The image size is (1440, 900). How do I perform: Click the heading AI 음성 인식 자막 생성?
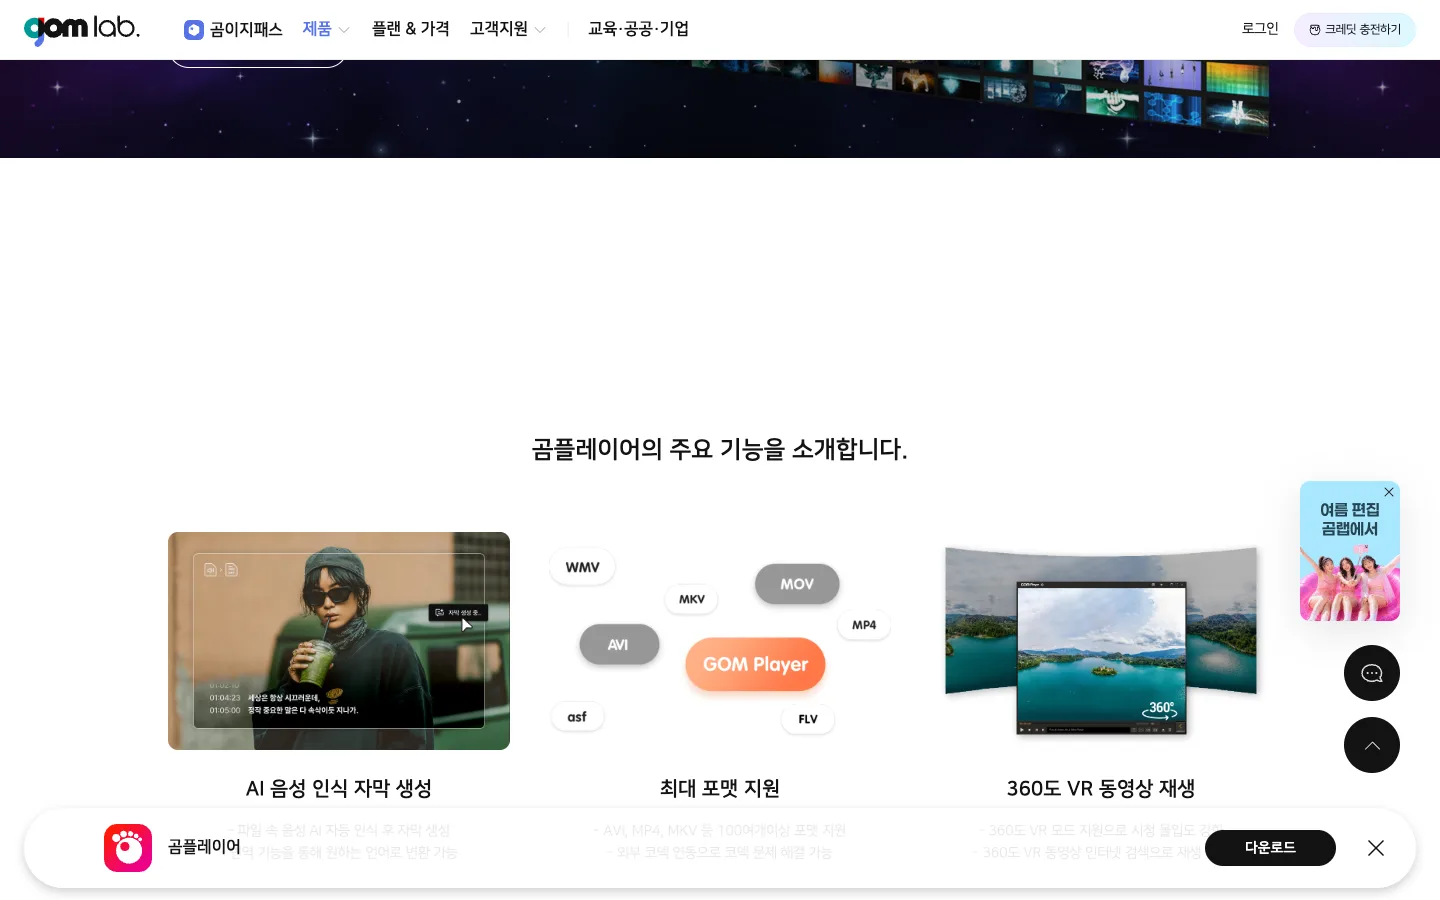(339, 788)
